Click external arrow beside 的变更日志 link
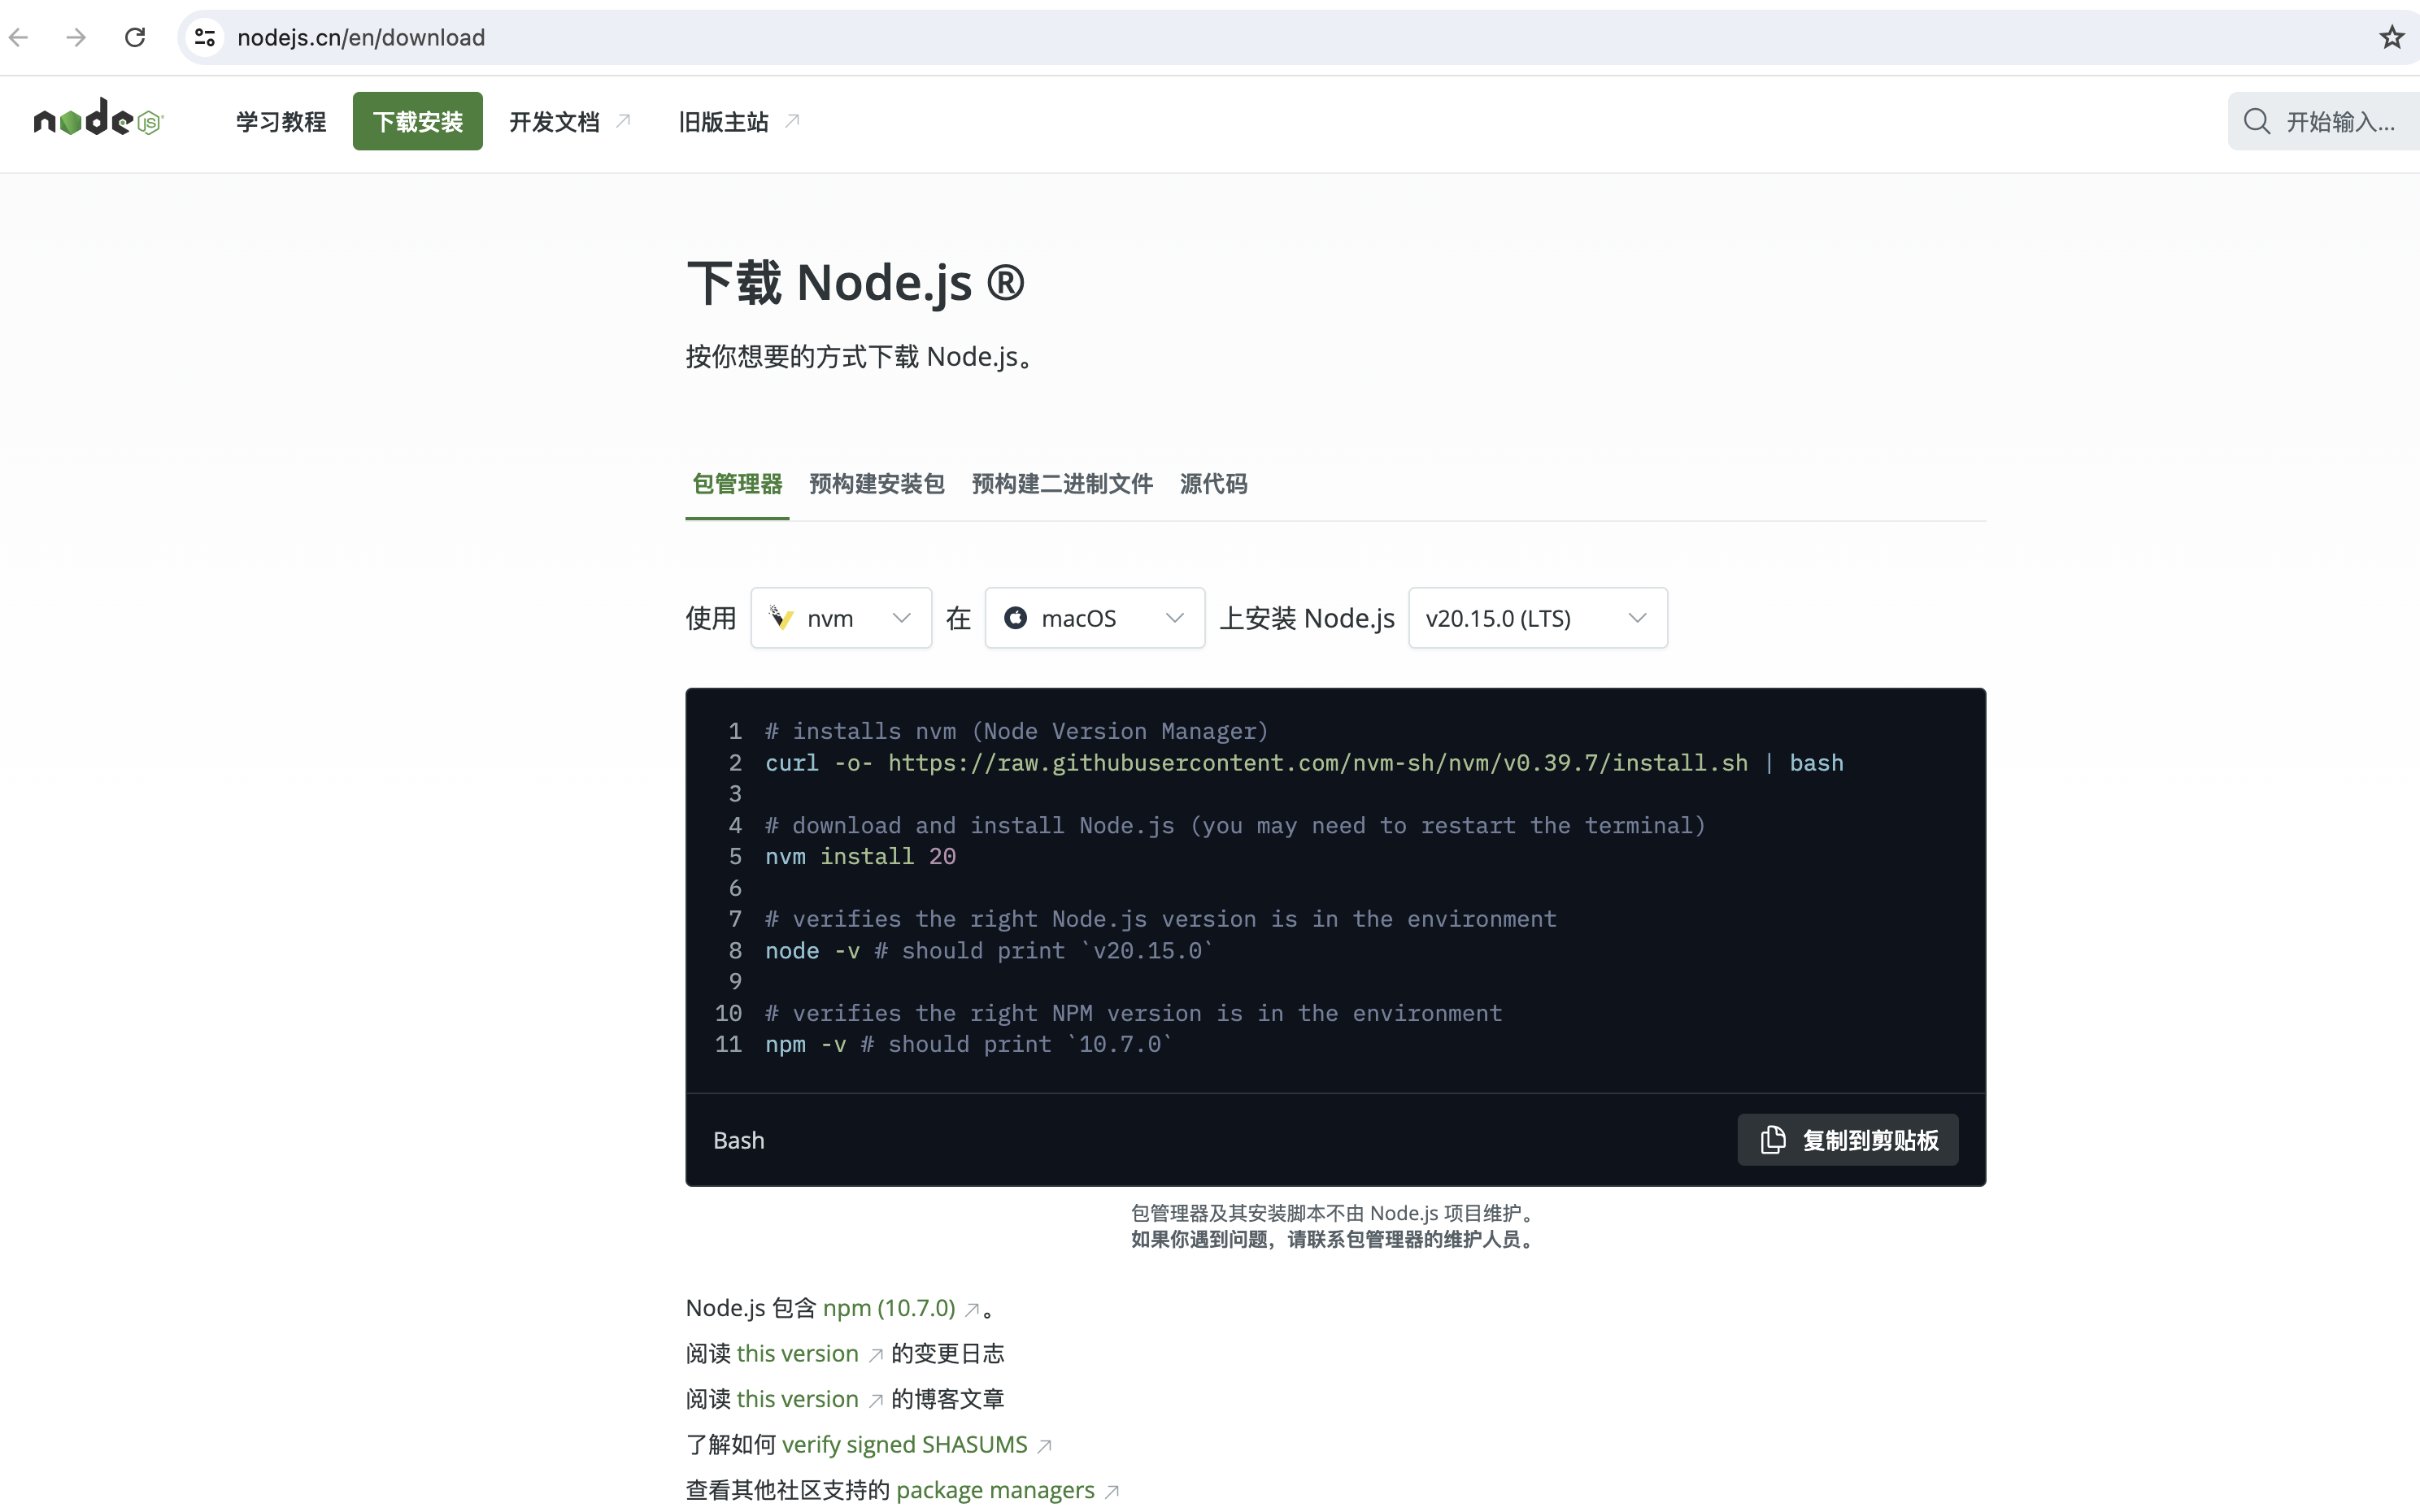Image resolution: width=2420 pixels, height=1512 pixels. tap(875, 1355)
